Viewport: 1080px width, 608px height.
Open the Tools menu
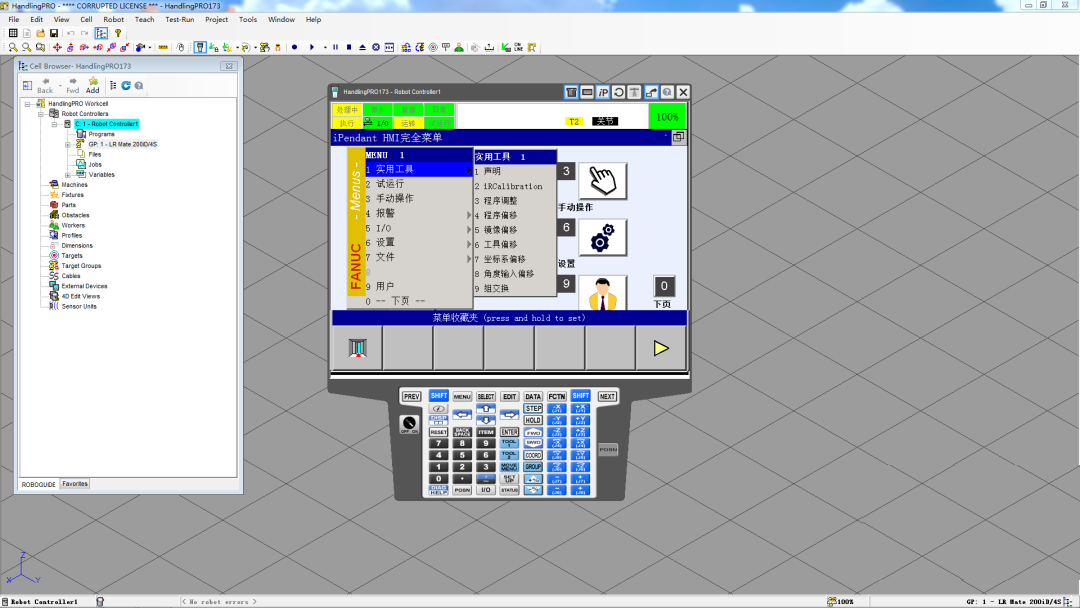click(x=248, y=19)
